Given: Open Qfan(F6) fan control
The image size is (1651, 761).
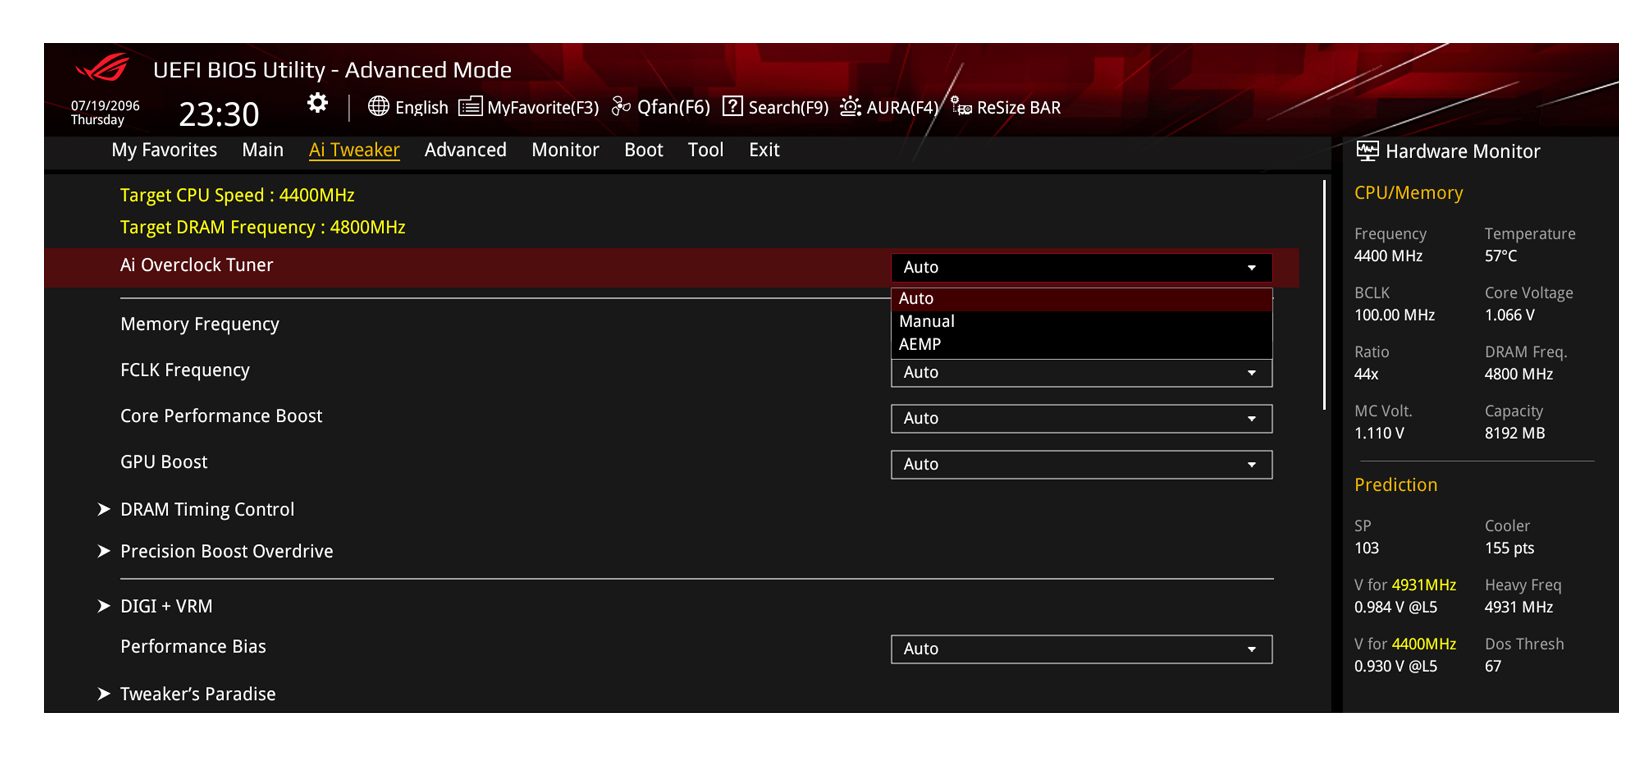Looking at the screenshot, I should [621, 107].
